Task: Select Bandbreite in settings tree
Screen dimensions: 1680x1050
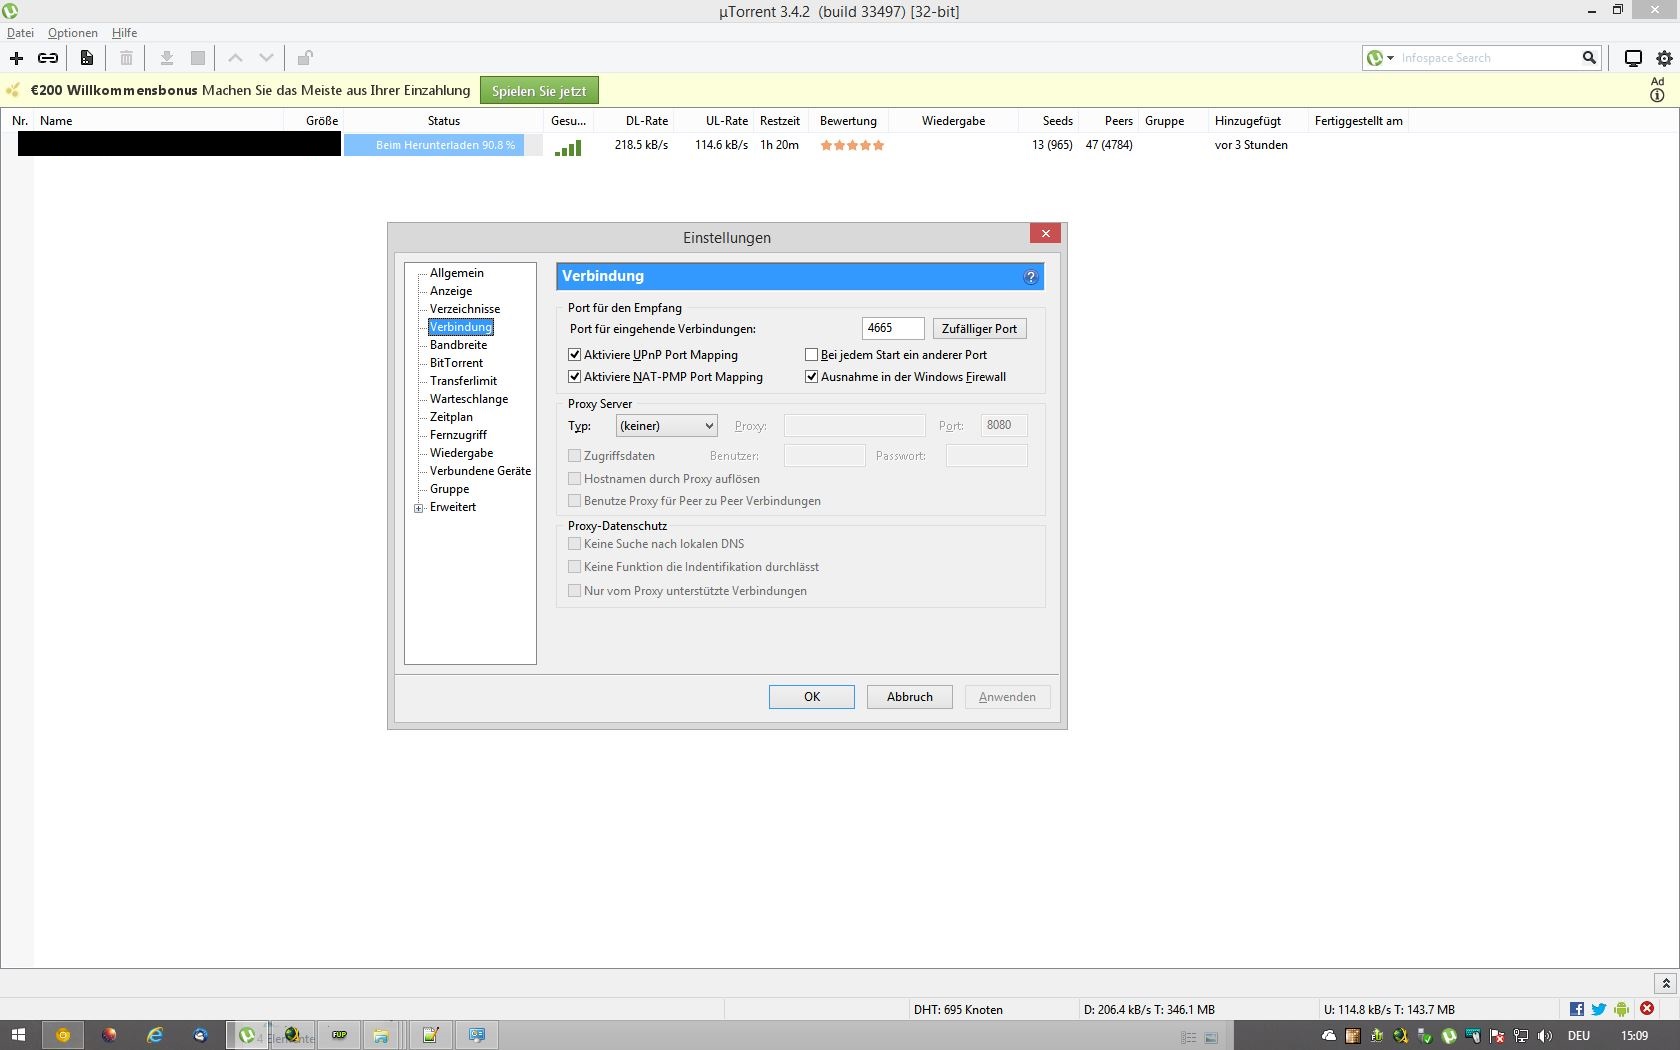Action: coord(458,345)
